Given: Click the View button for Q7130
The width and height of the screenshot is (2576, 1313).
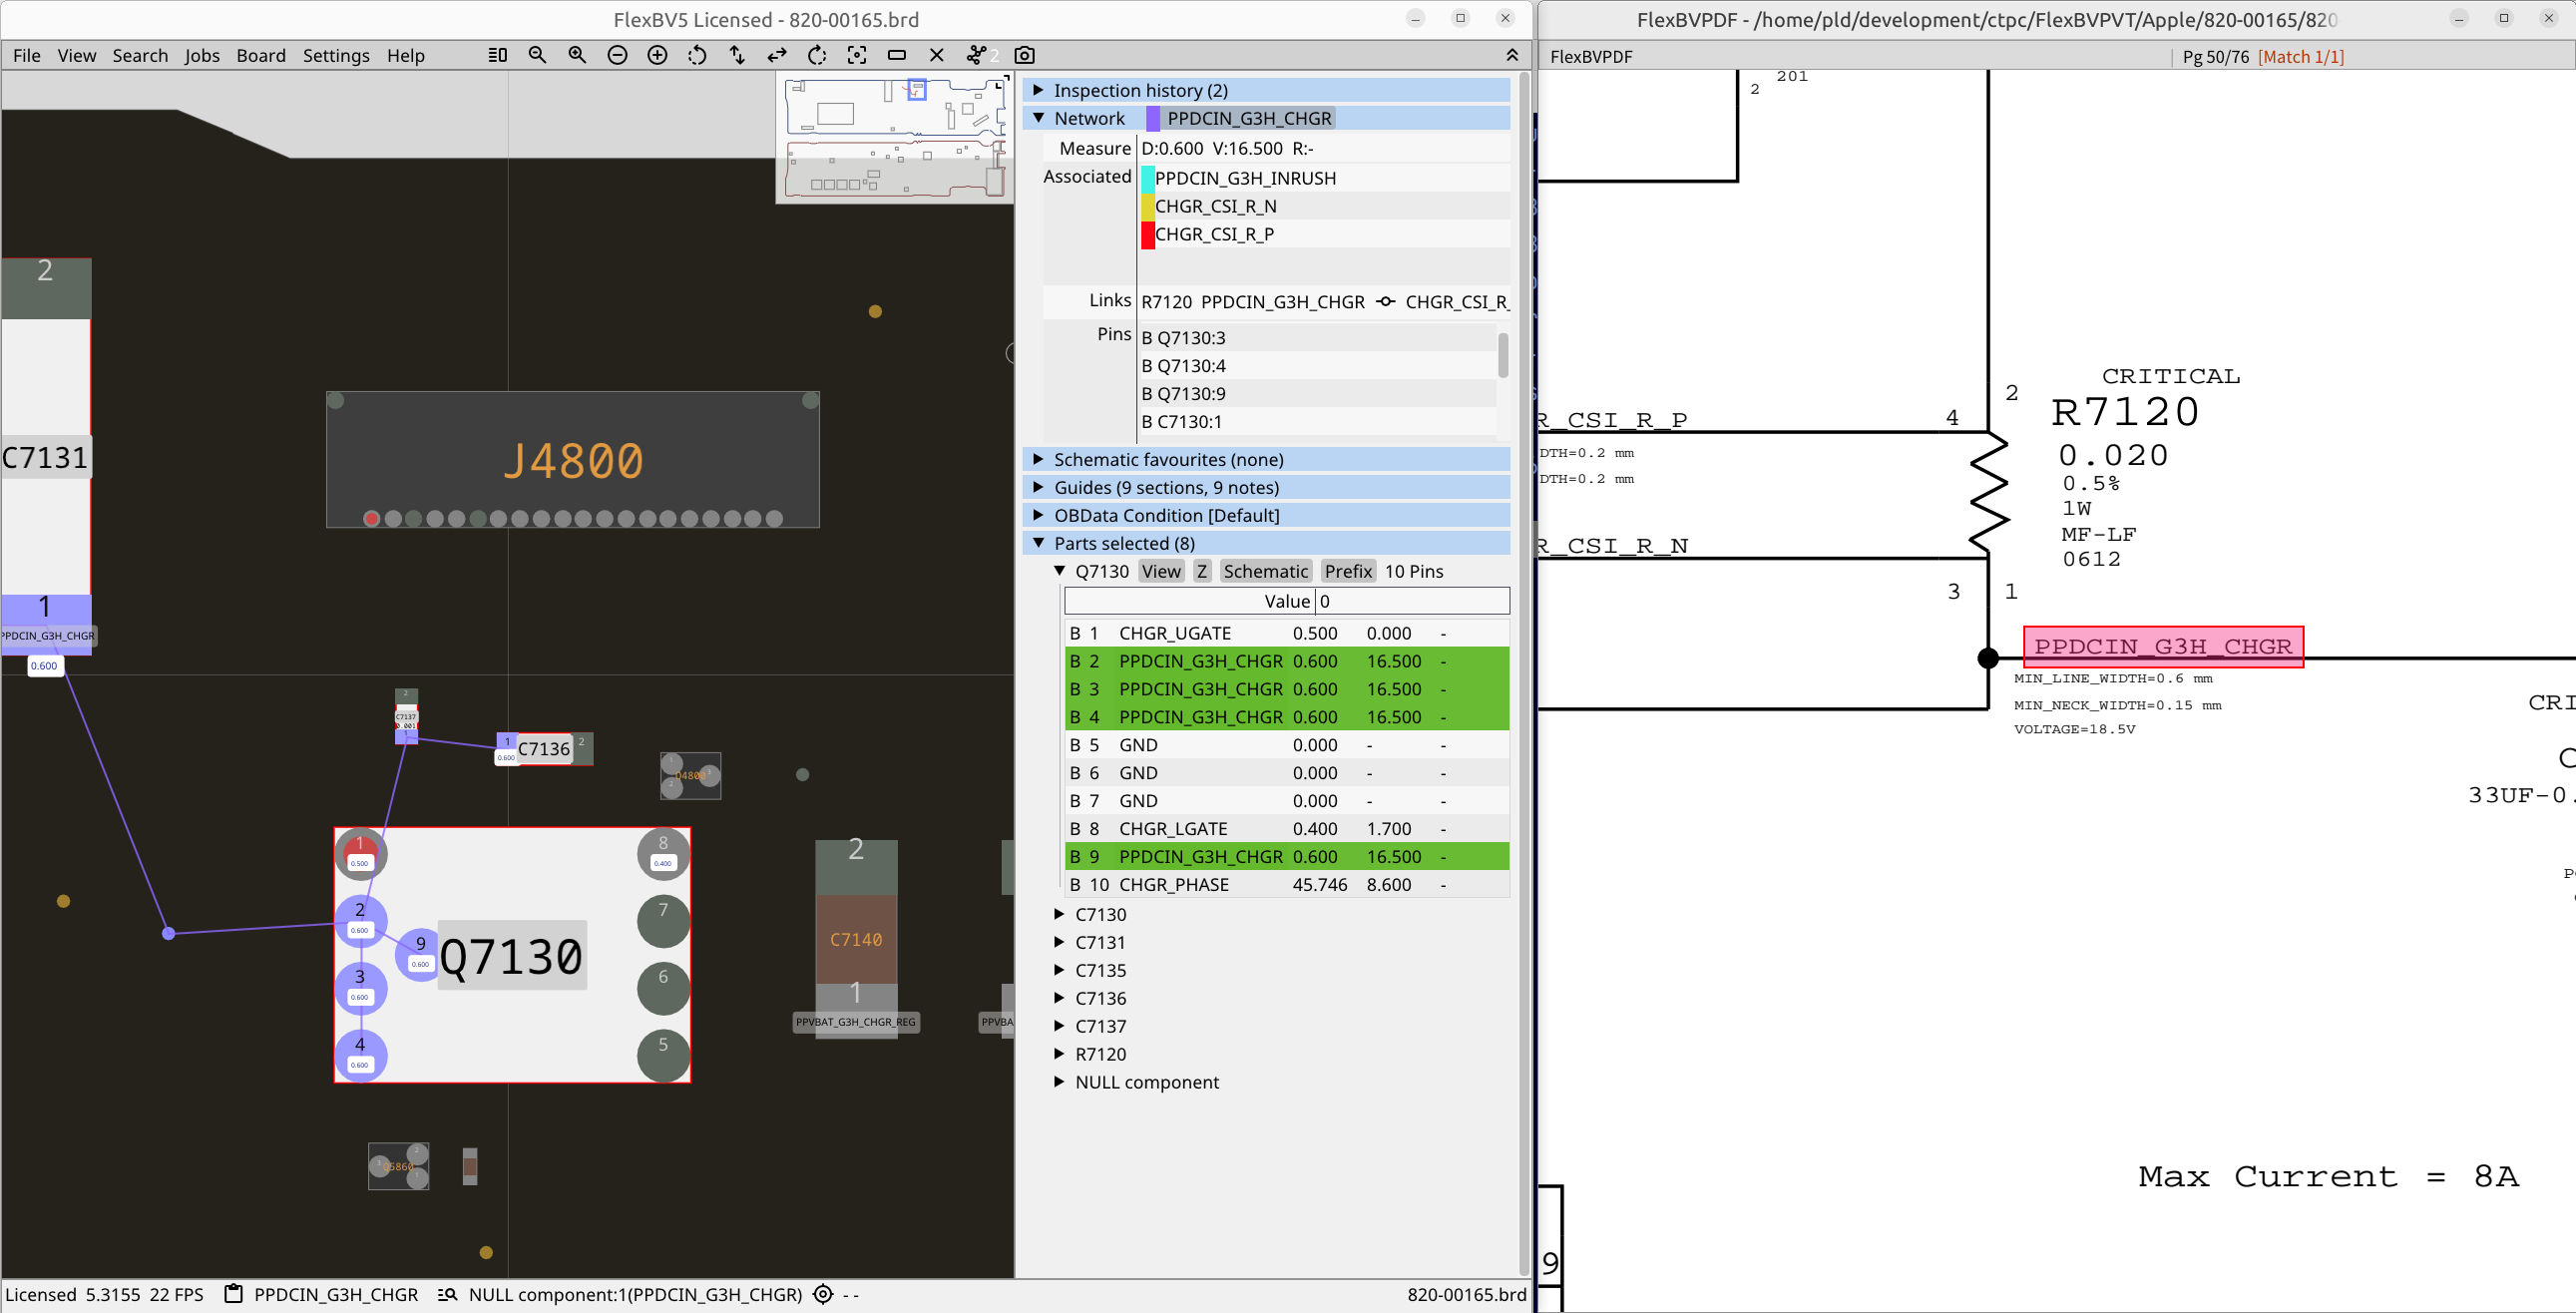Looking at the screenshot, I should [1161, 571].
